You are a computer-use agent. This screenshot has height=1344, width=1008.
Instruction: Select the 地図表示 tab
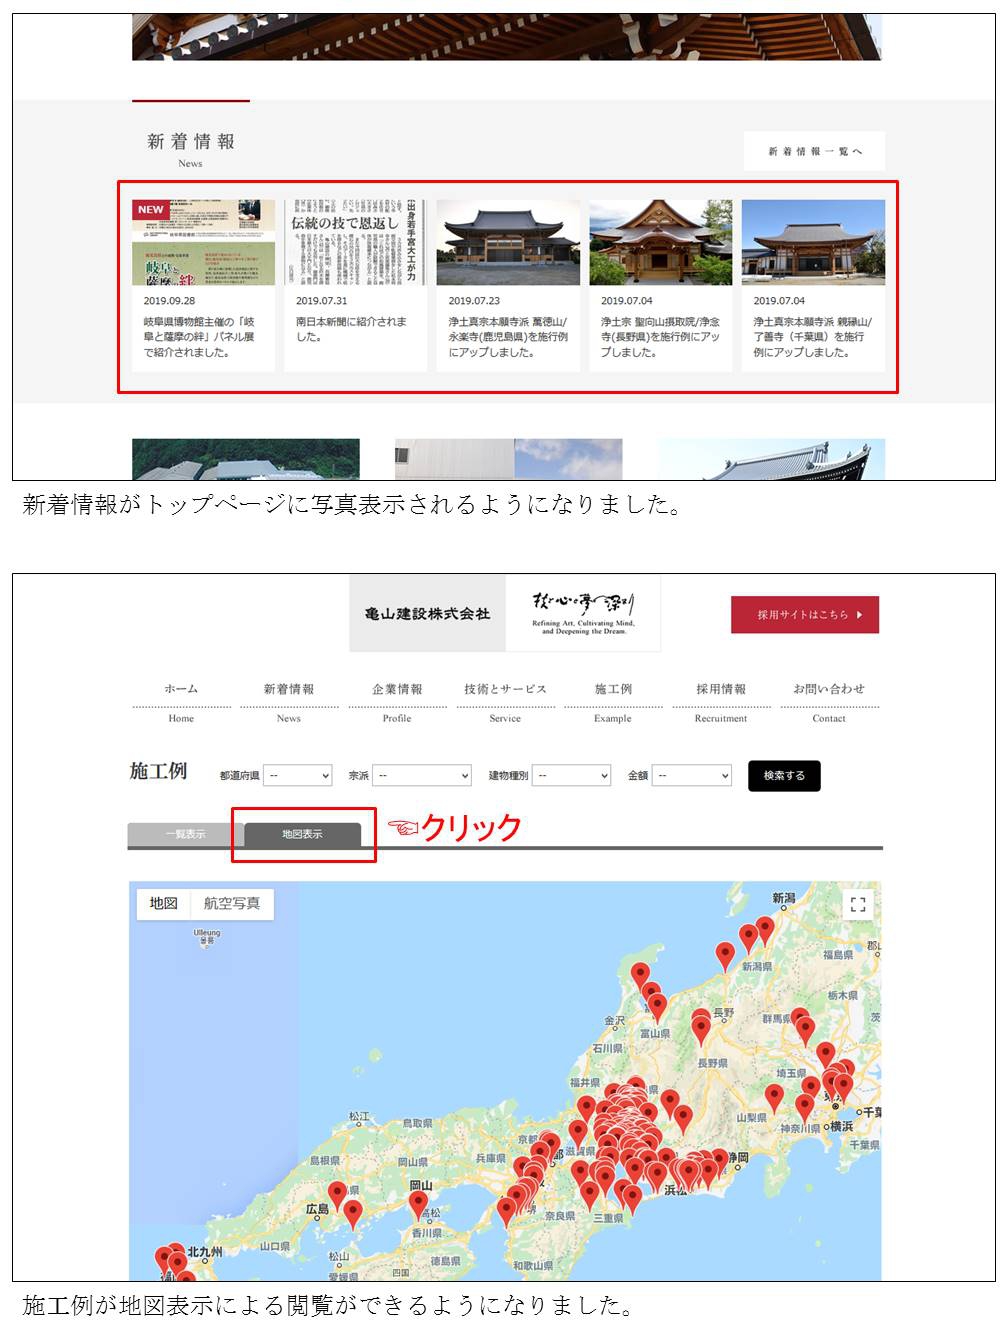point(302,834)
